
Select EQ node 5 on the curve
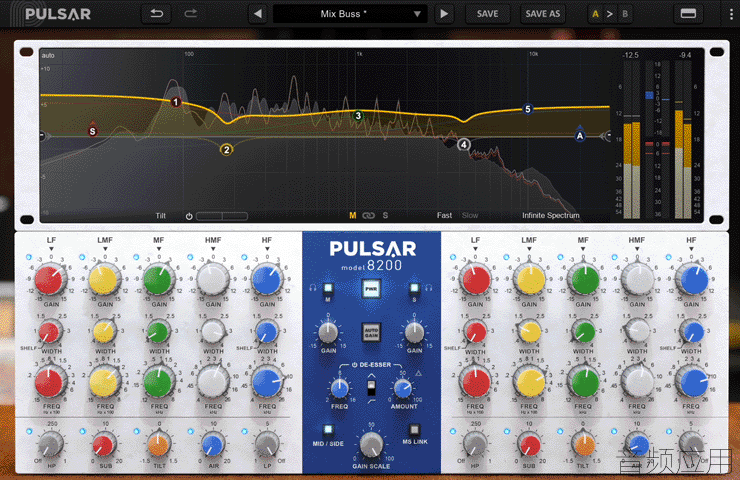pos(528,109)
